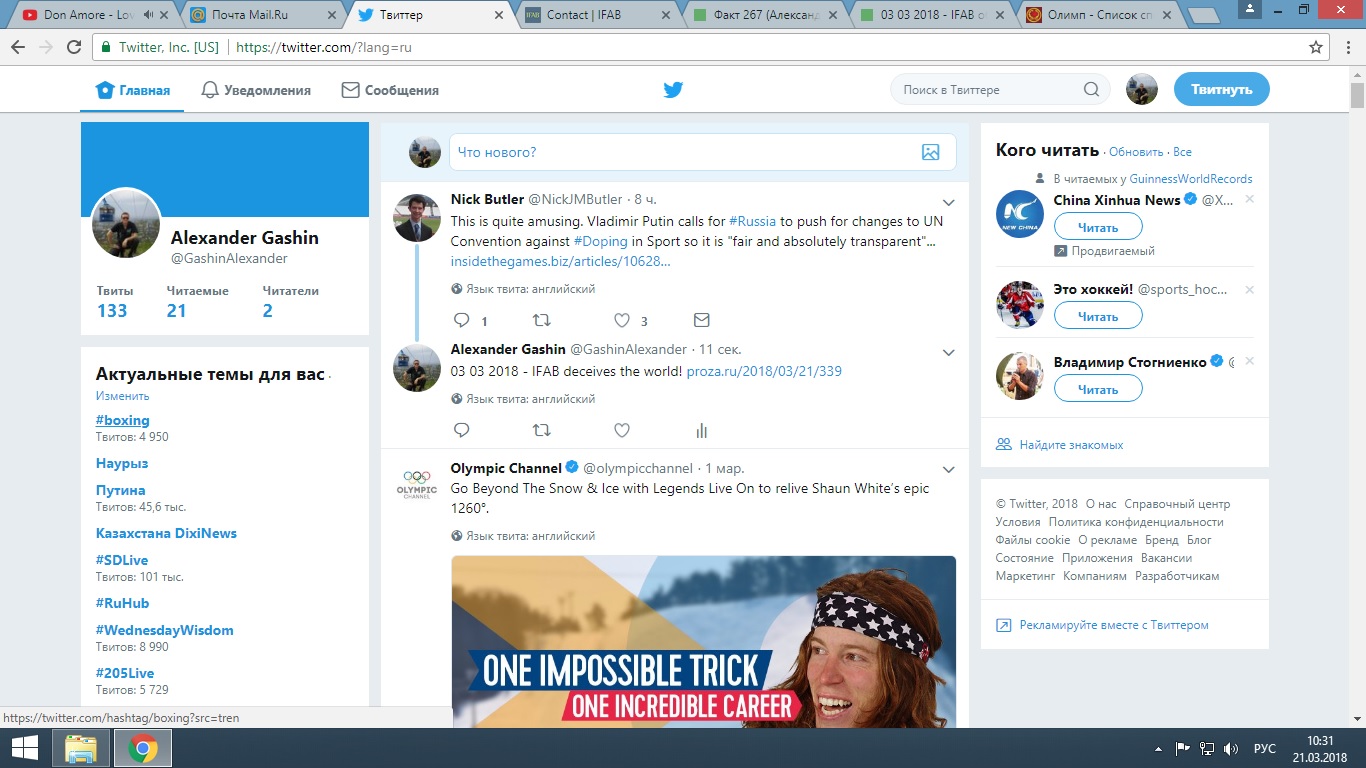Screen dimensions: 1366x768
Task: Follow Владимир Стогниенко with Читать button
Action: [1098, 389]
